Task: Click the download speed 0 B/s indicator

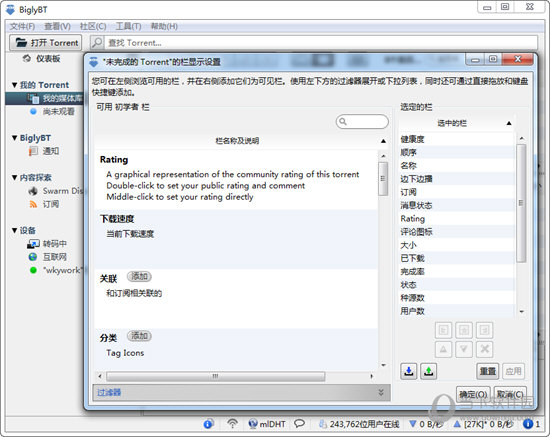Action: pos(426,424)
